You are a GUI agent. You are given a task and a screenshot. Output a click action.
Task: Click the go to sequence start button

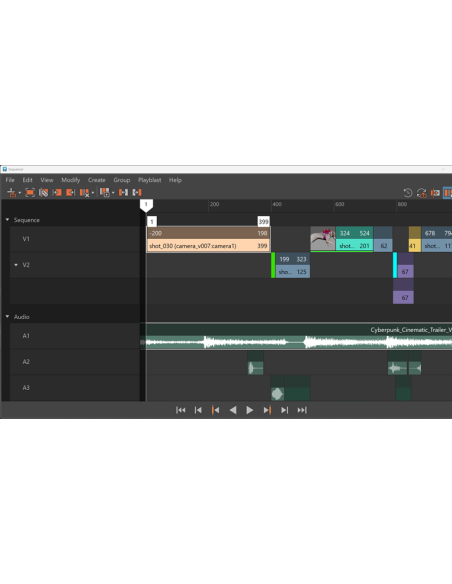click(181, 410)
